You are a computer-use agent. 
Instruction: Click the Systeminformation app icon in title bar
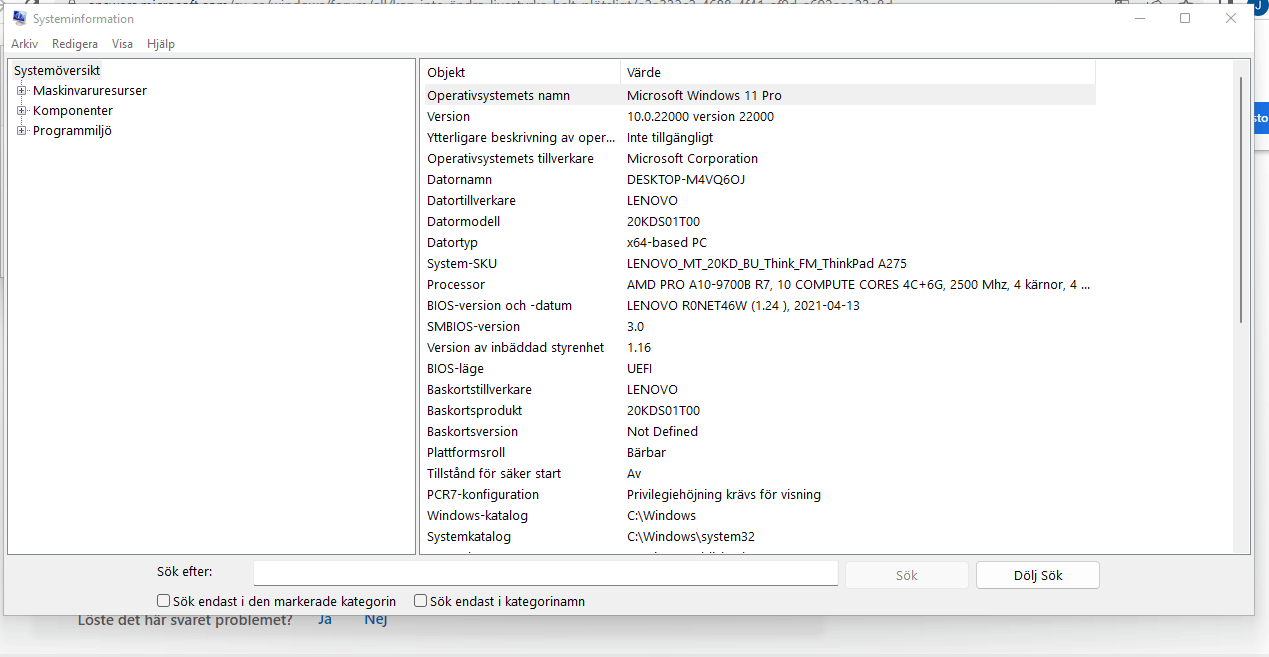pyautogui.click(x=19, y=19)
